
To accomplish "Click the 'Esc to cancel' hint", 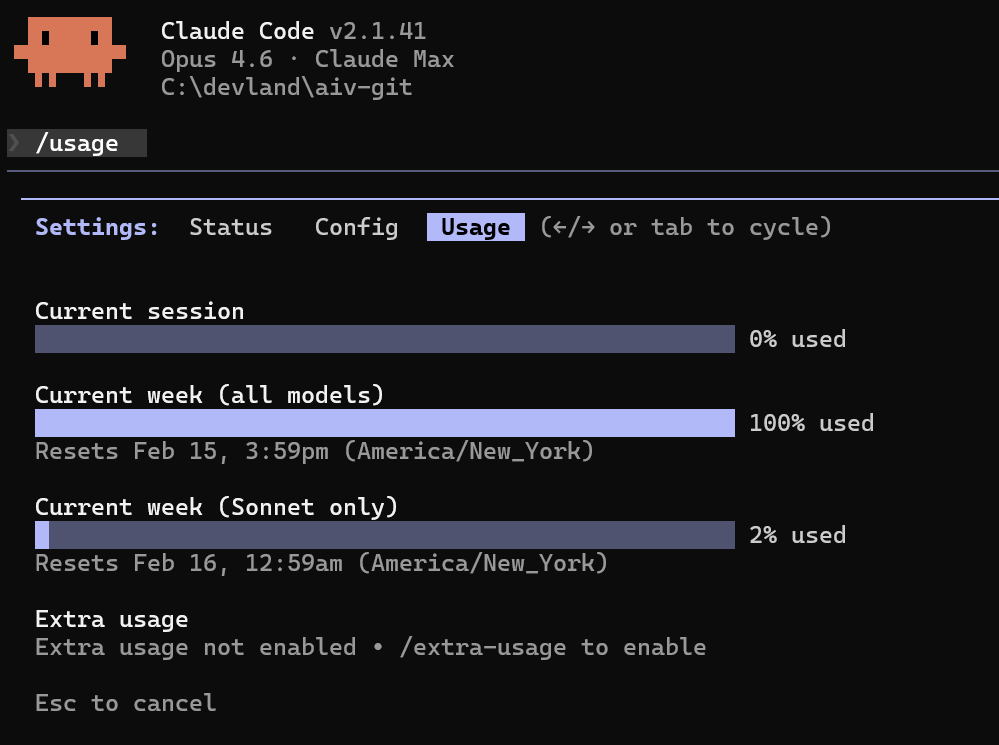I will pos(126,703).
